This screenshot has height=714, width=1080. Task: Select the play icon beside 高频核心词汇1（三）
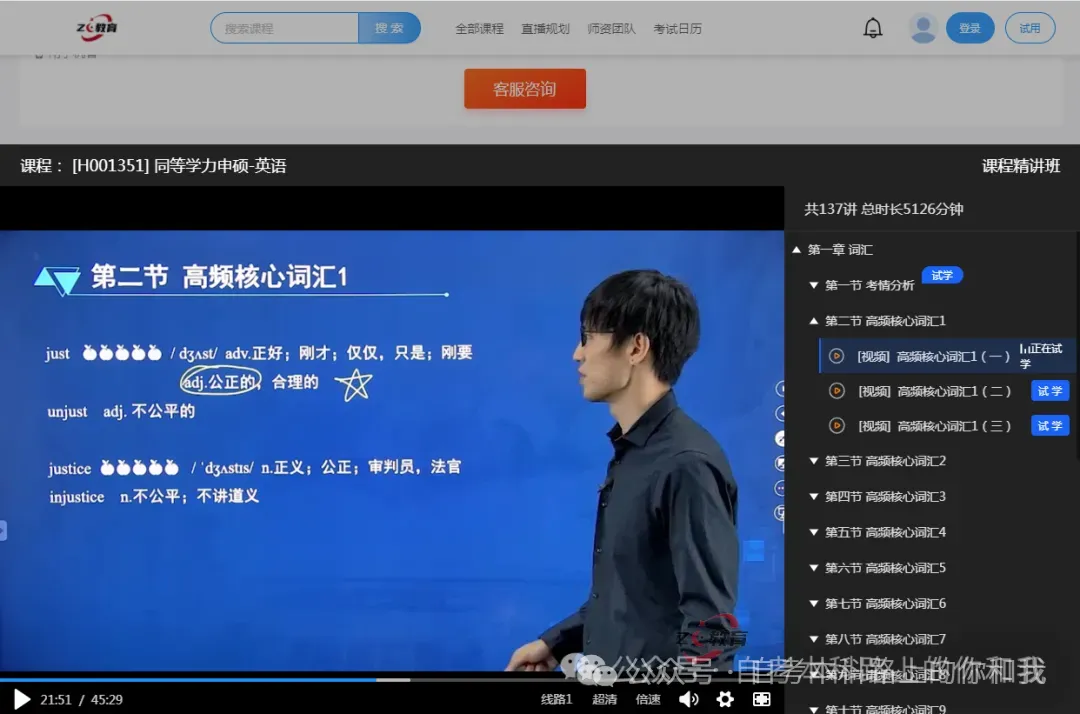click(x=837, y=425)
